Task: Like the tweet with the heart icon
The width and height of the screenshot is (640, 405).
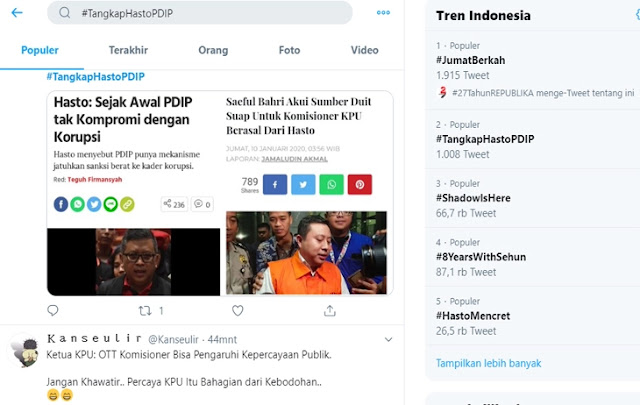Action: [x=238, y=311]
